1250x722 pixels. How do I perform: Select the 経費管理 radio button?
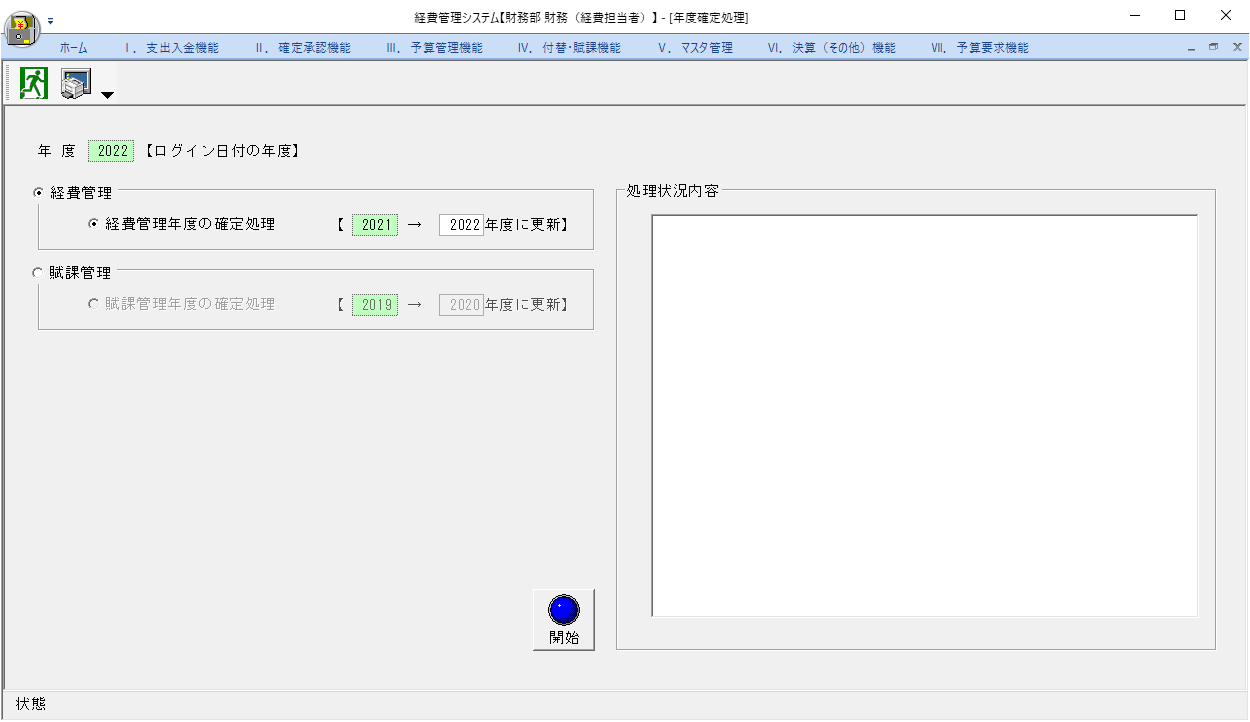(39, 192)
